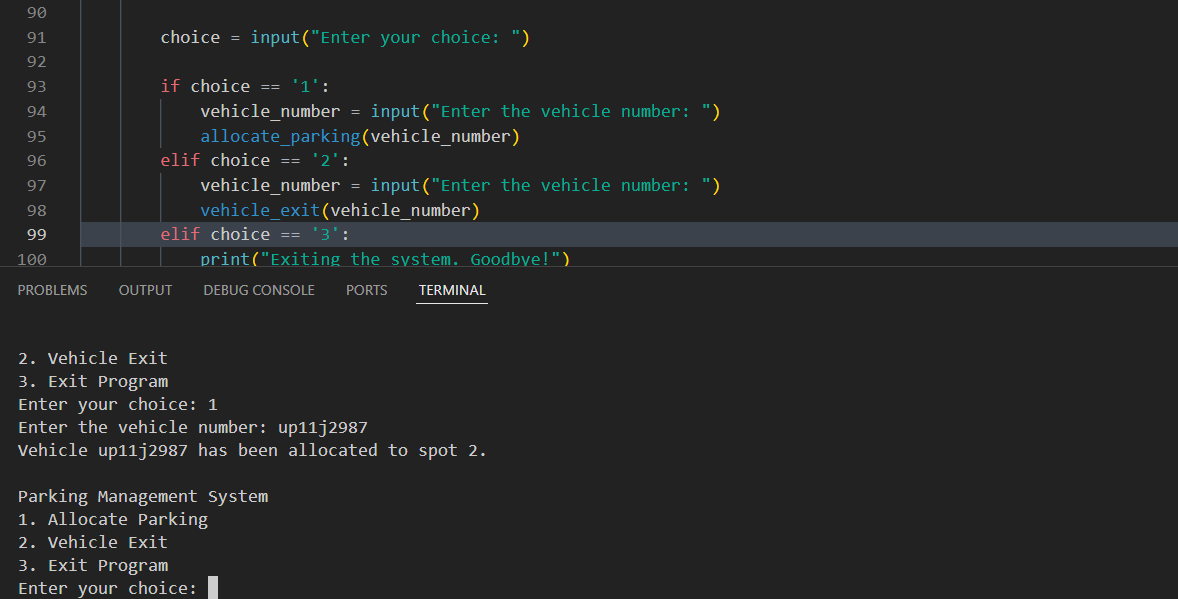This screenshot has width=1178, height=599.
Task: Click line number 99 in the gutter
Action: click(35, 234)
